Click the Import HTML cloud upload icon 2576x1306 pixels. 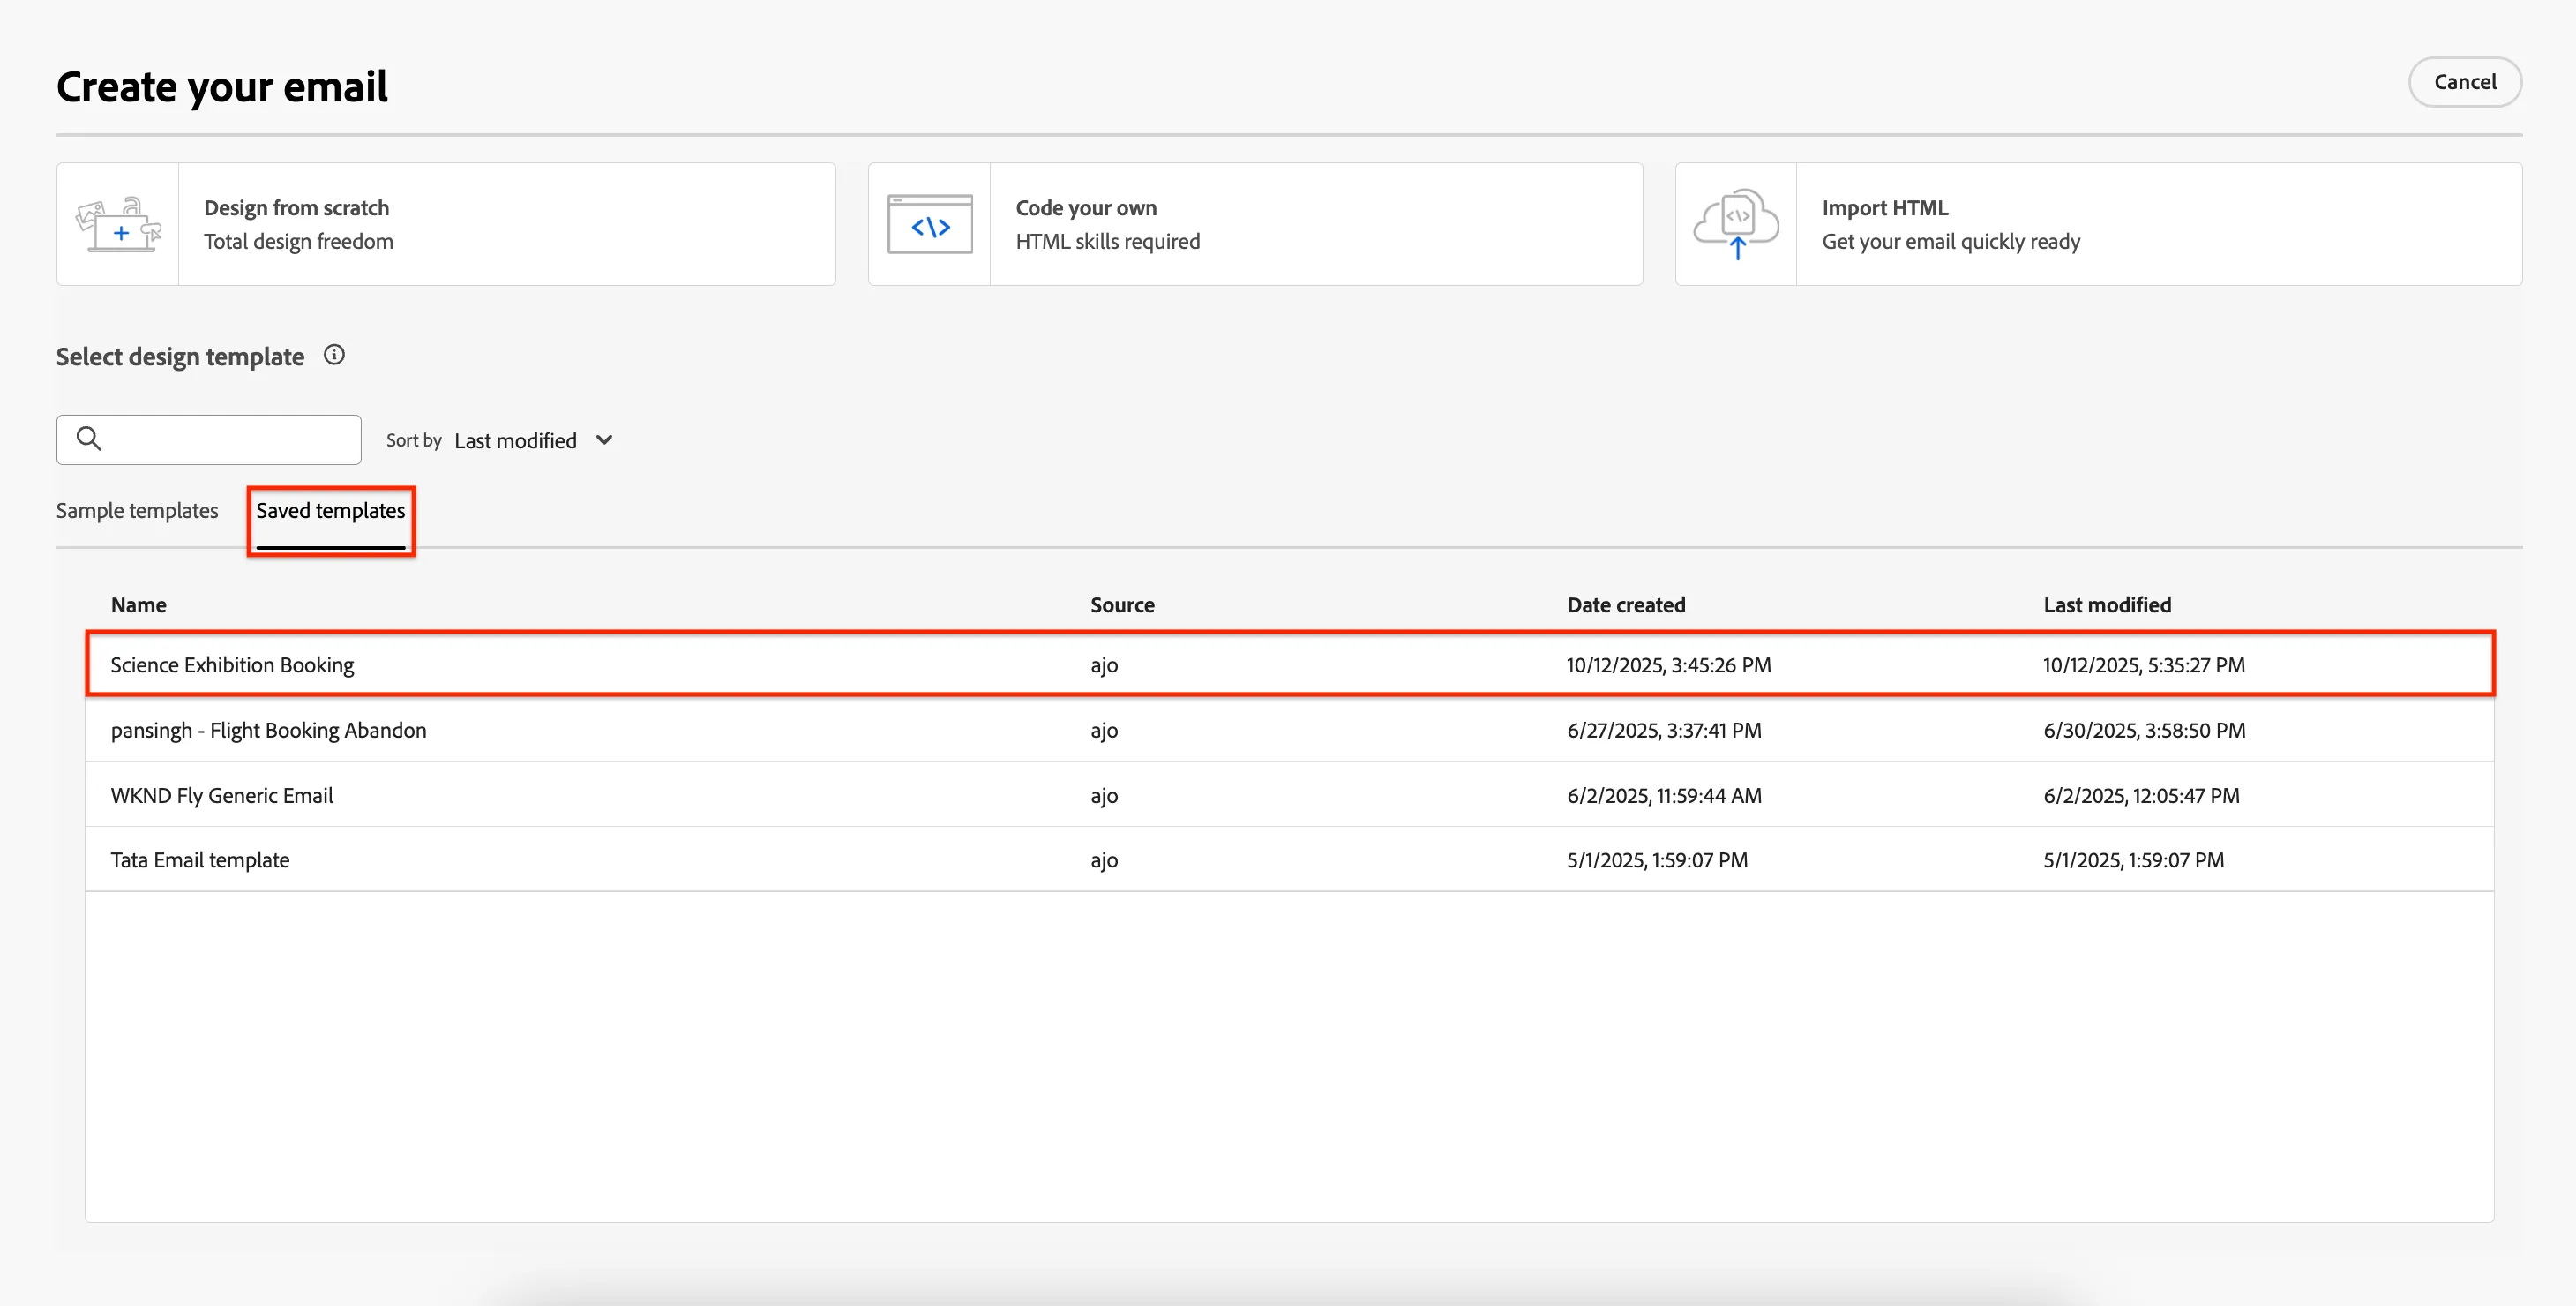[1736, 225]
